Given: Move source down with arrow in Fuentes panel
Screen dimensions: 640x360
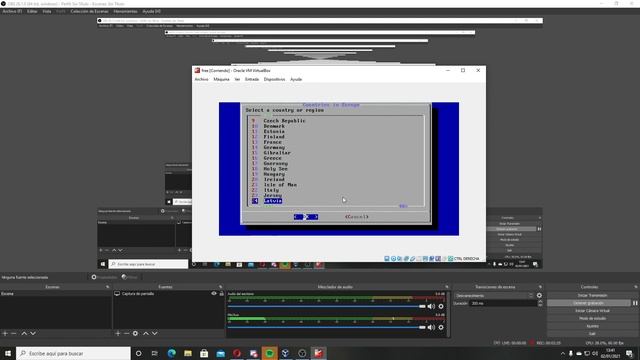Looking at the screenshot, I should click(x=155, y=333).
